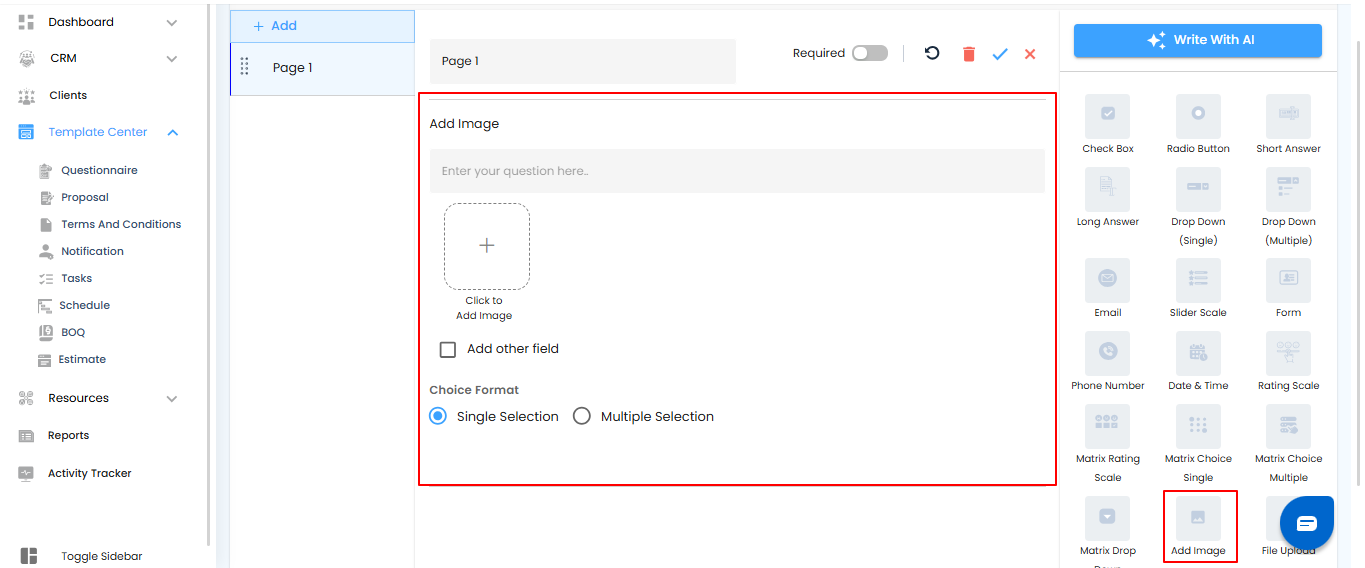This screenshot has height=568, width=1365.
Task: Check the Add other field checkbox
Action: (x=448, y=350)
